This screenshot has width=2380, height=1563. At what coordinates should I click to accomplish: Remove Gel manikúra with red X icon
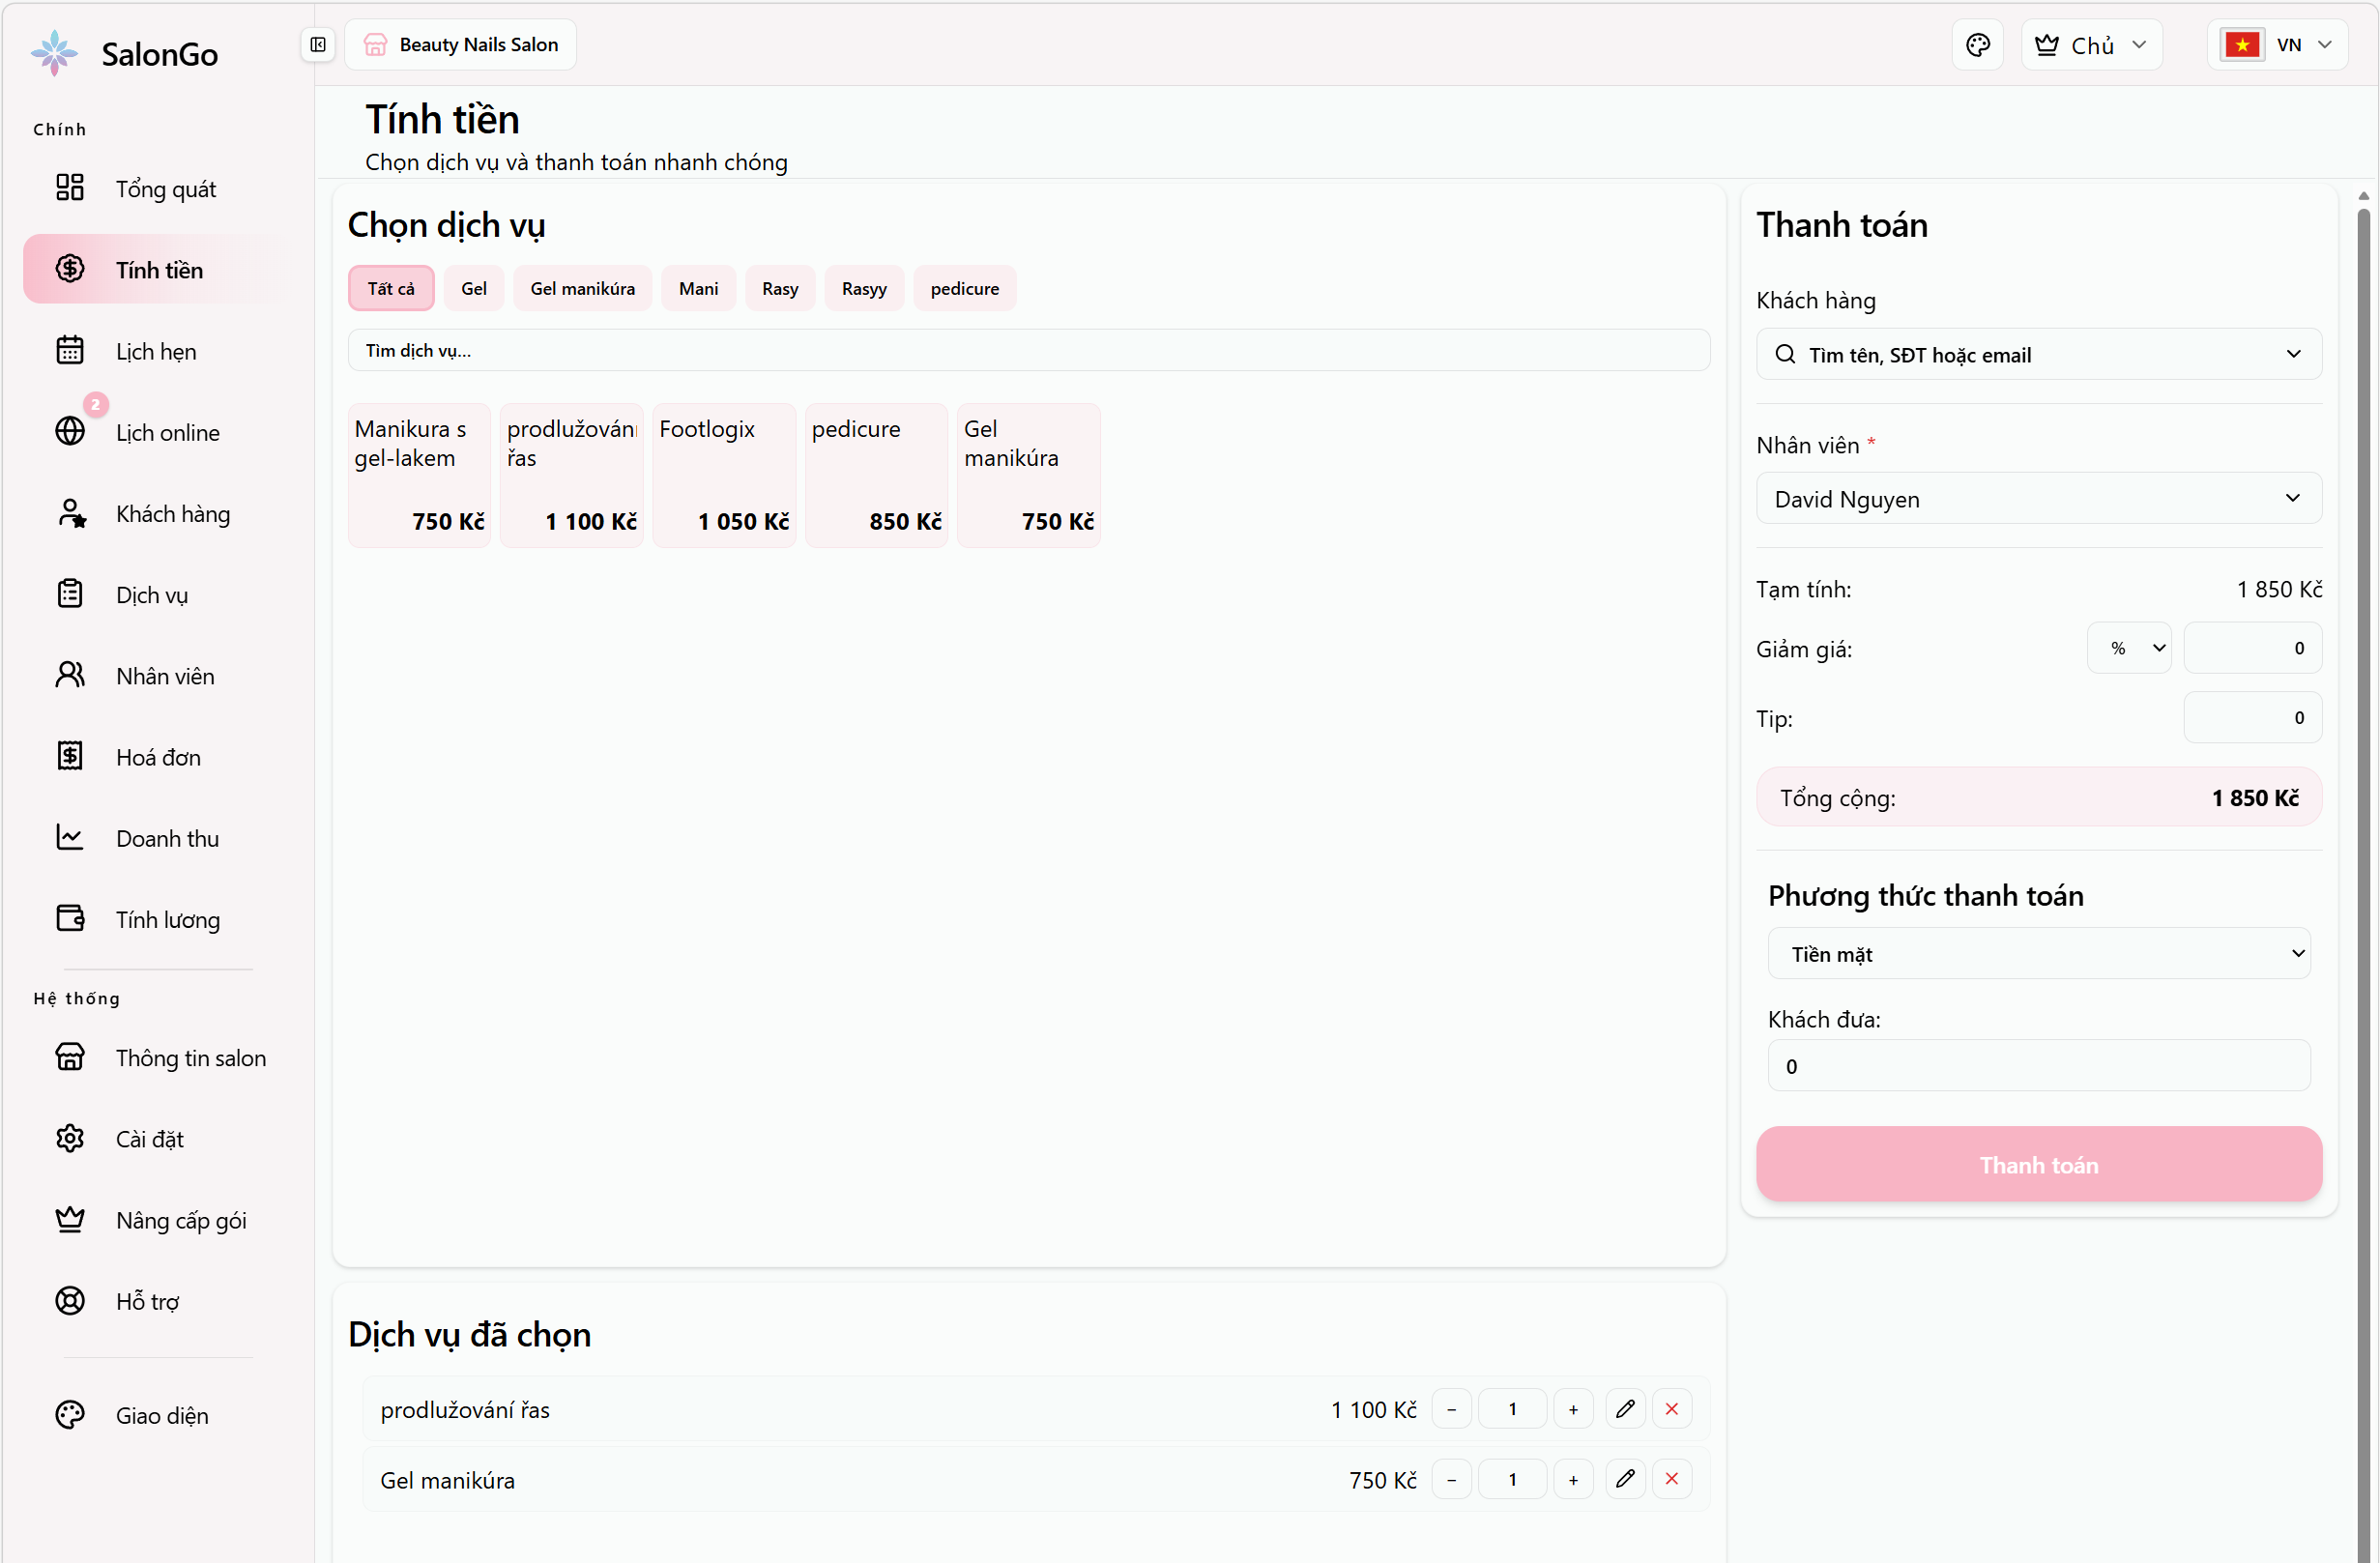tap(1671, 1479)
